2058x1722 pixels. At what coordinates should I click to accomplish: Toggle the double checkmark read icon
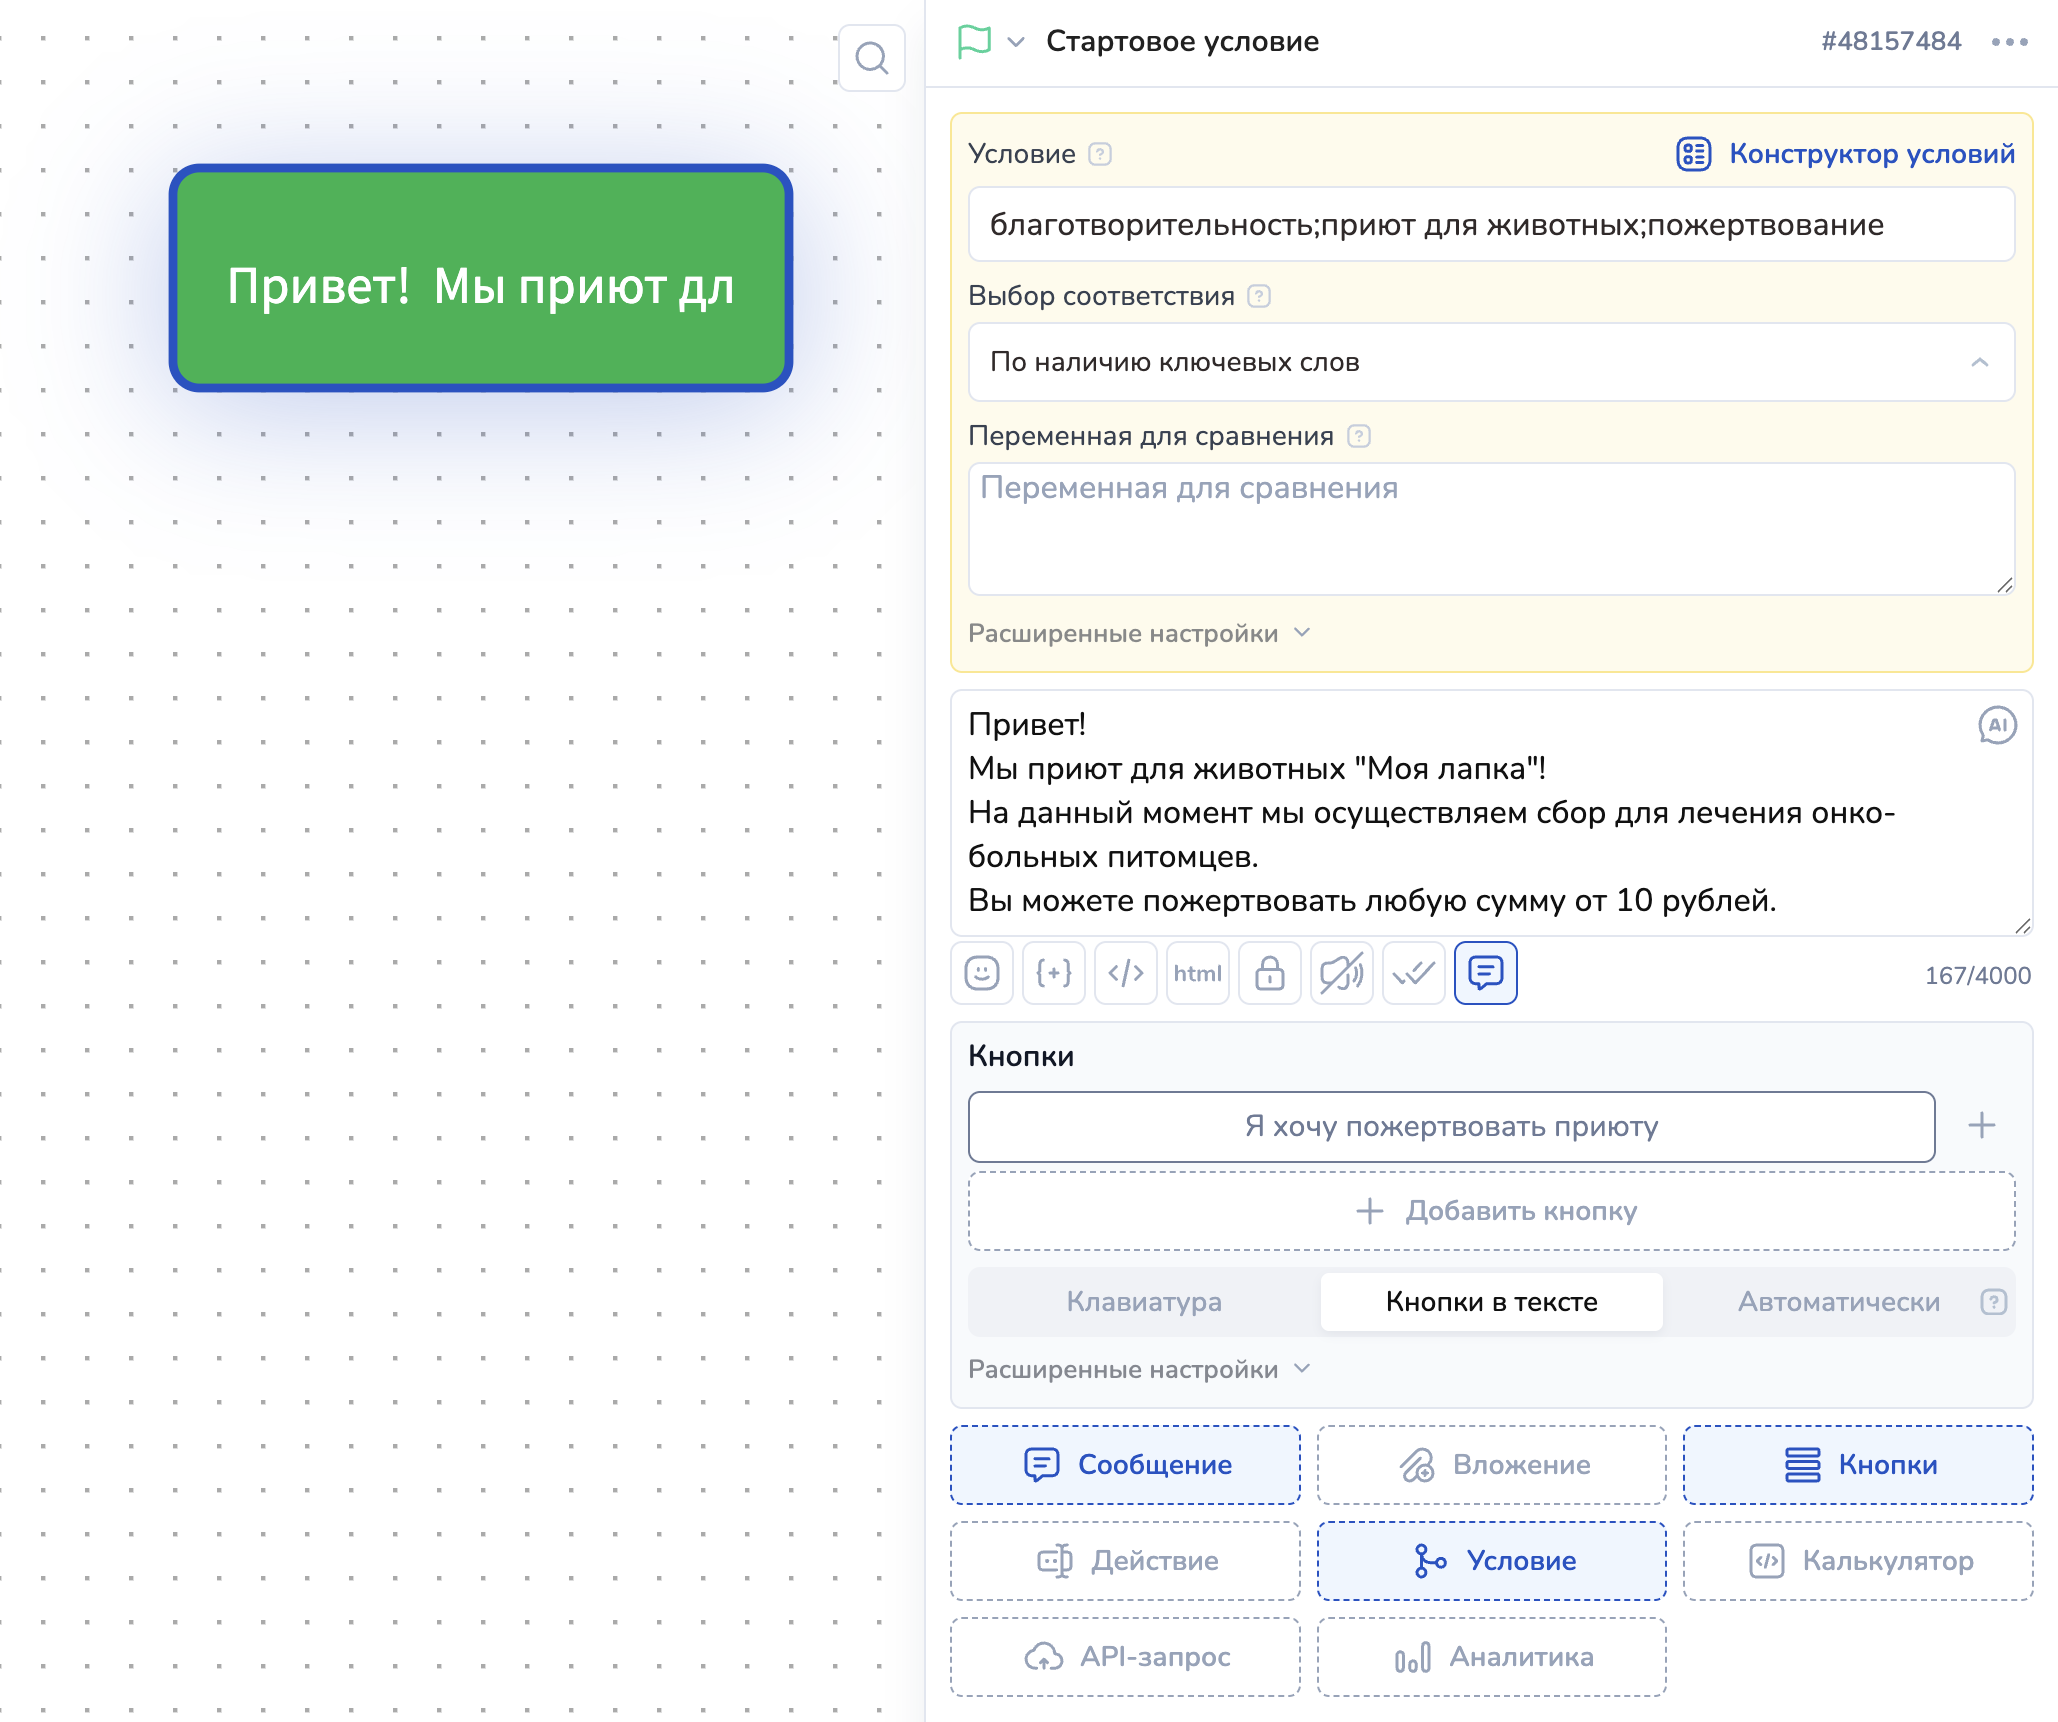click(x=1413, y=973)
